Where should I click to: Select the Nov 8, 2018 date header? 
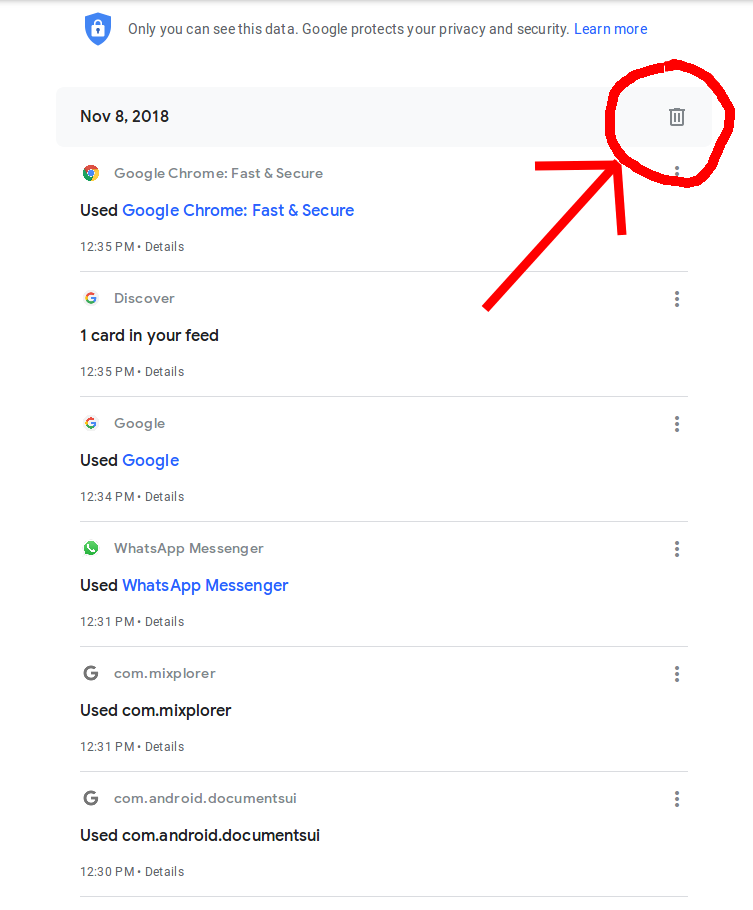point(125,117)
